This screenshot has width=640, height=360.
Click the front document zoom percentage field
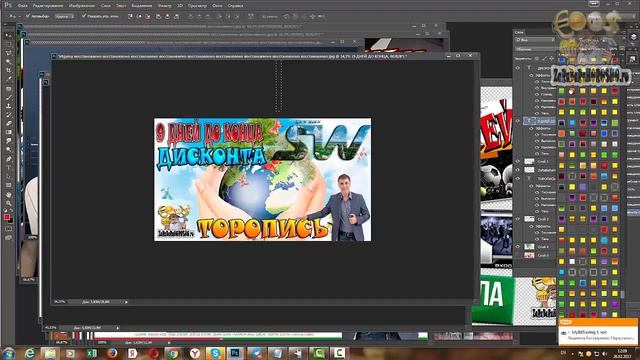pyautogui.click(x=60, y=302)
